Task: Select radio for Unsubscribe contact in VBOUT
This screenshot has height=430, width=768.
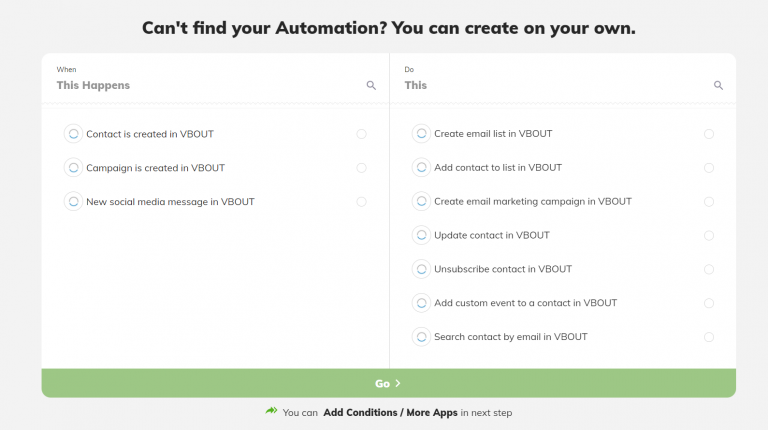Action: 709,269
